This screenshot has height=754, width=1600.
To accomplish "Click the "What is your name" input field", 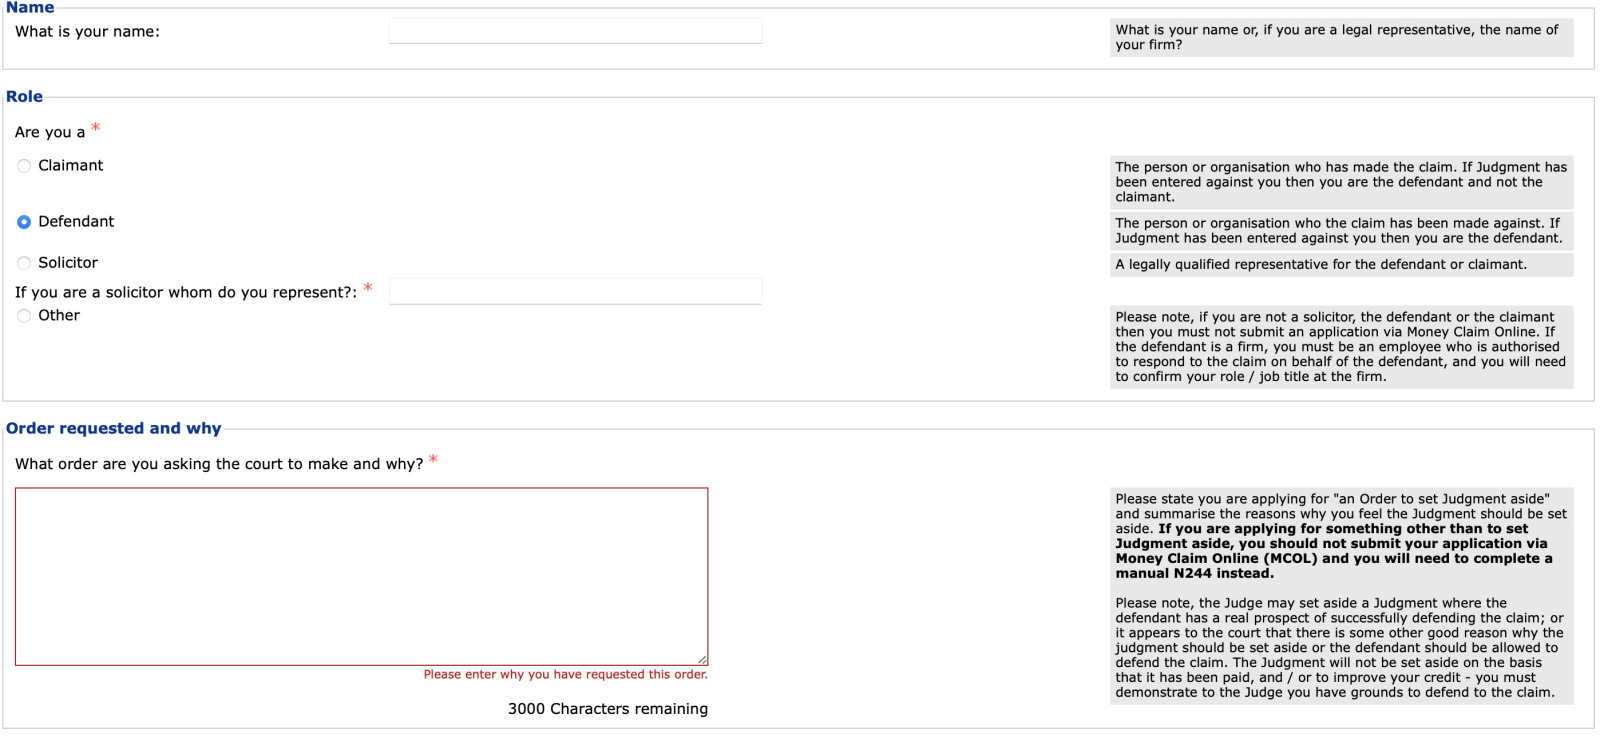I will pos(575,31).
